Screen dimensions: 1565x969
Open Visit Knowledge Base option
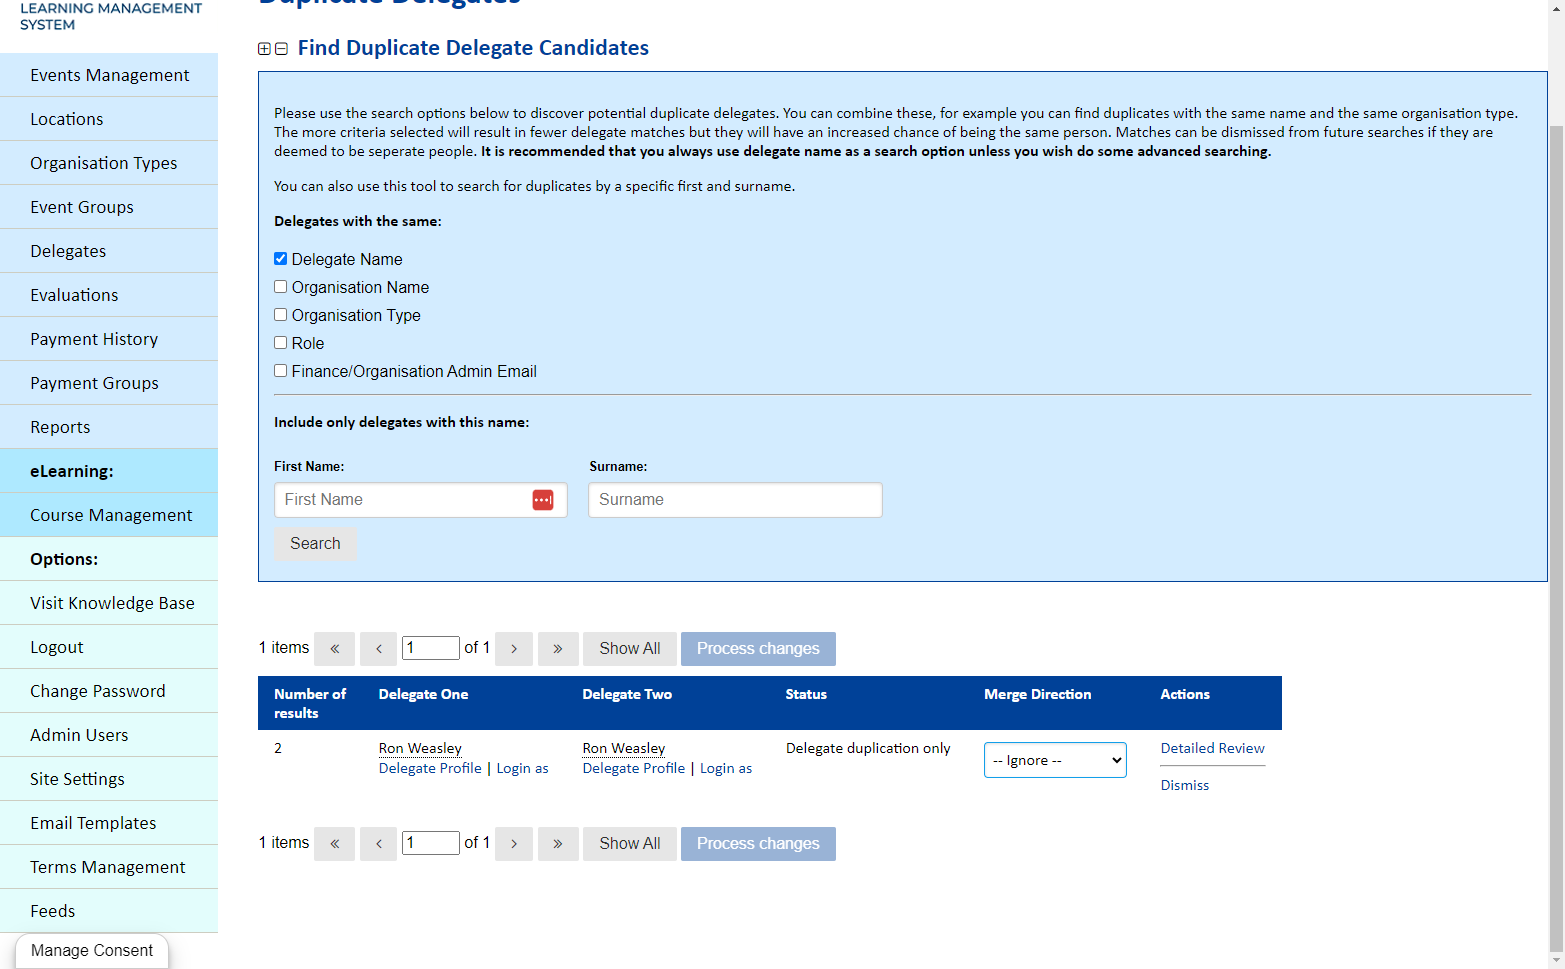(109, 603)
